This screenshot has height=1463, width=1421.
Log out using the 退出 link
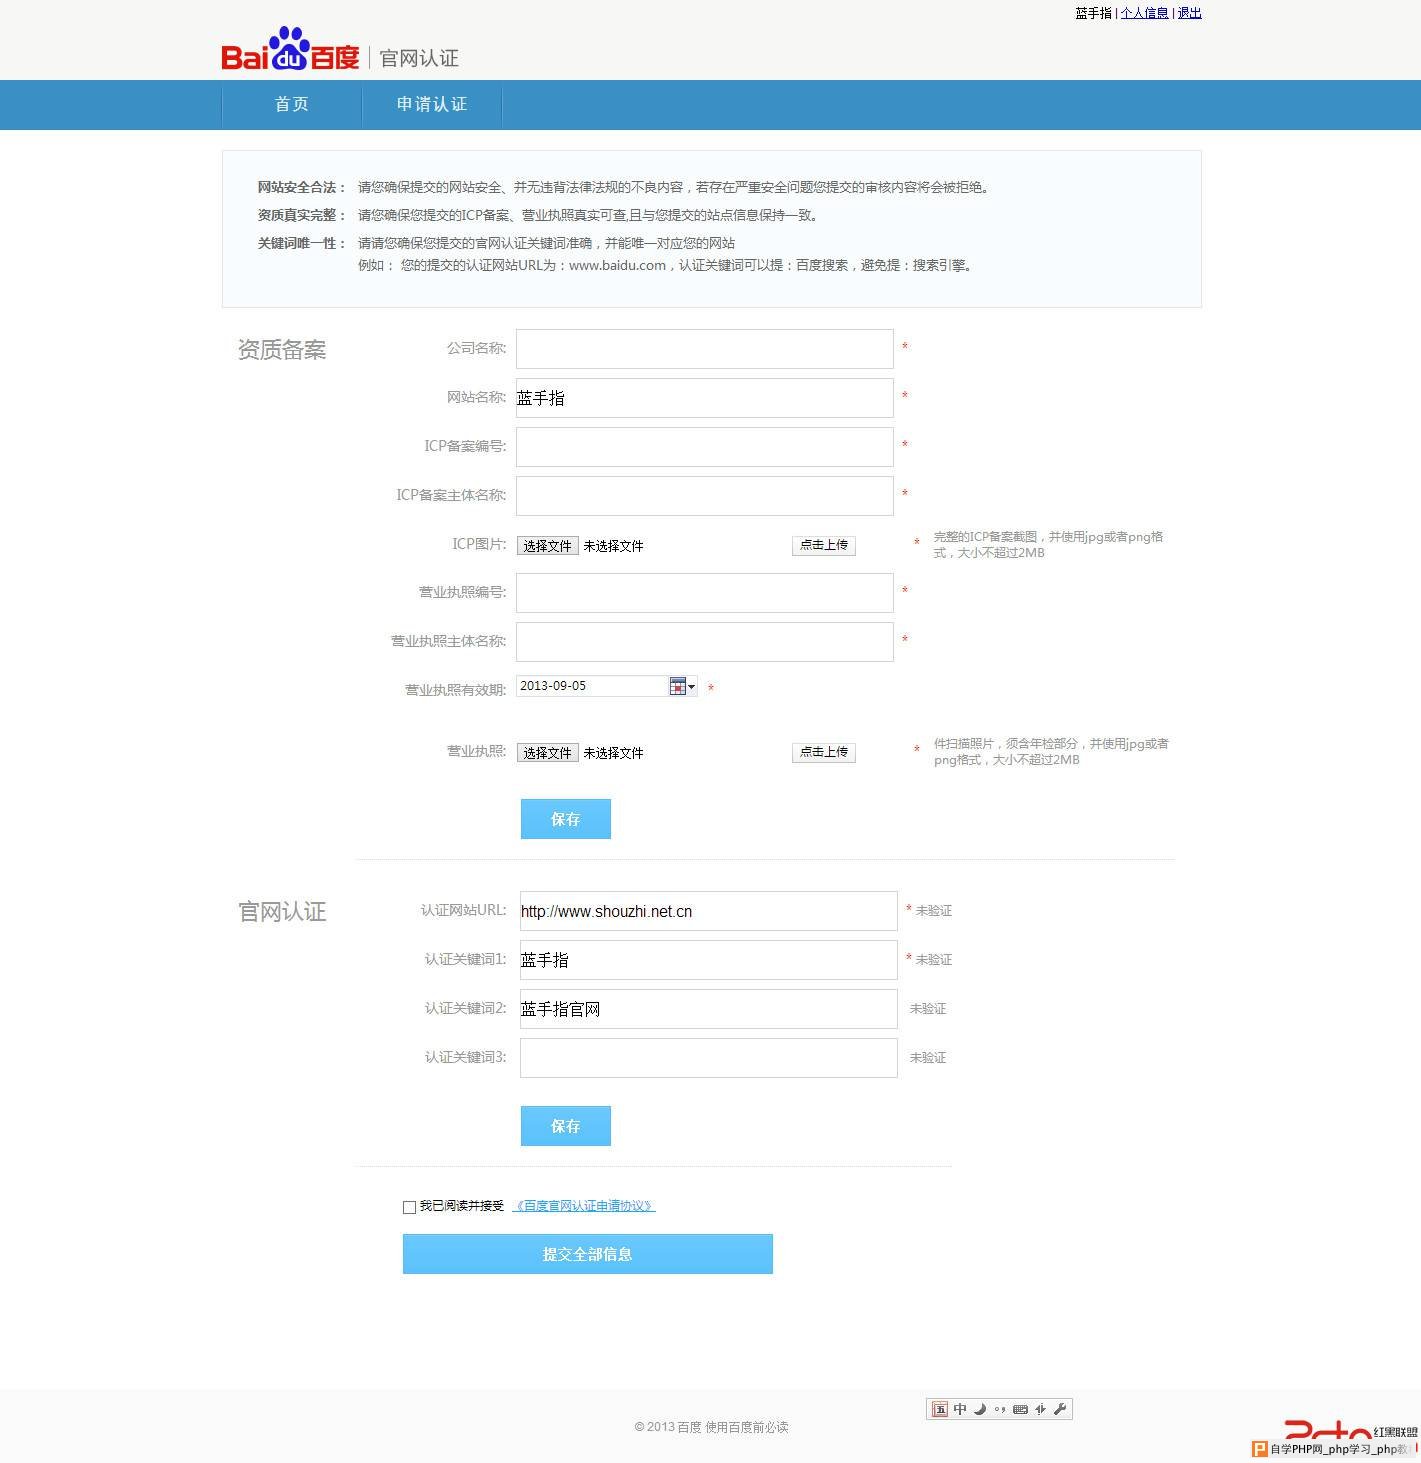(1189, 13)
